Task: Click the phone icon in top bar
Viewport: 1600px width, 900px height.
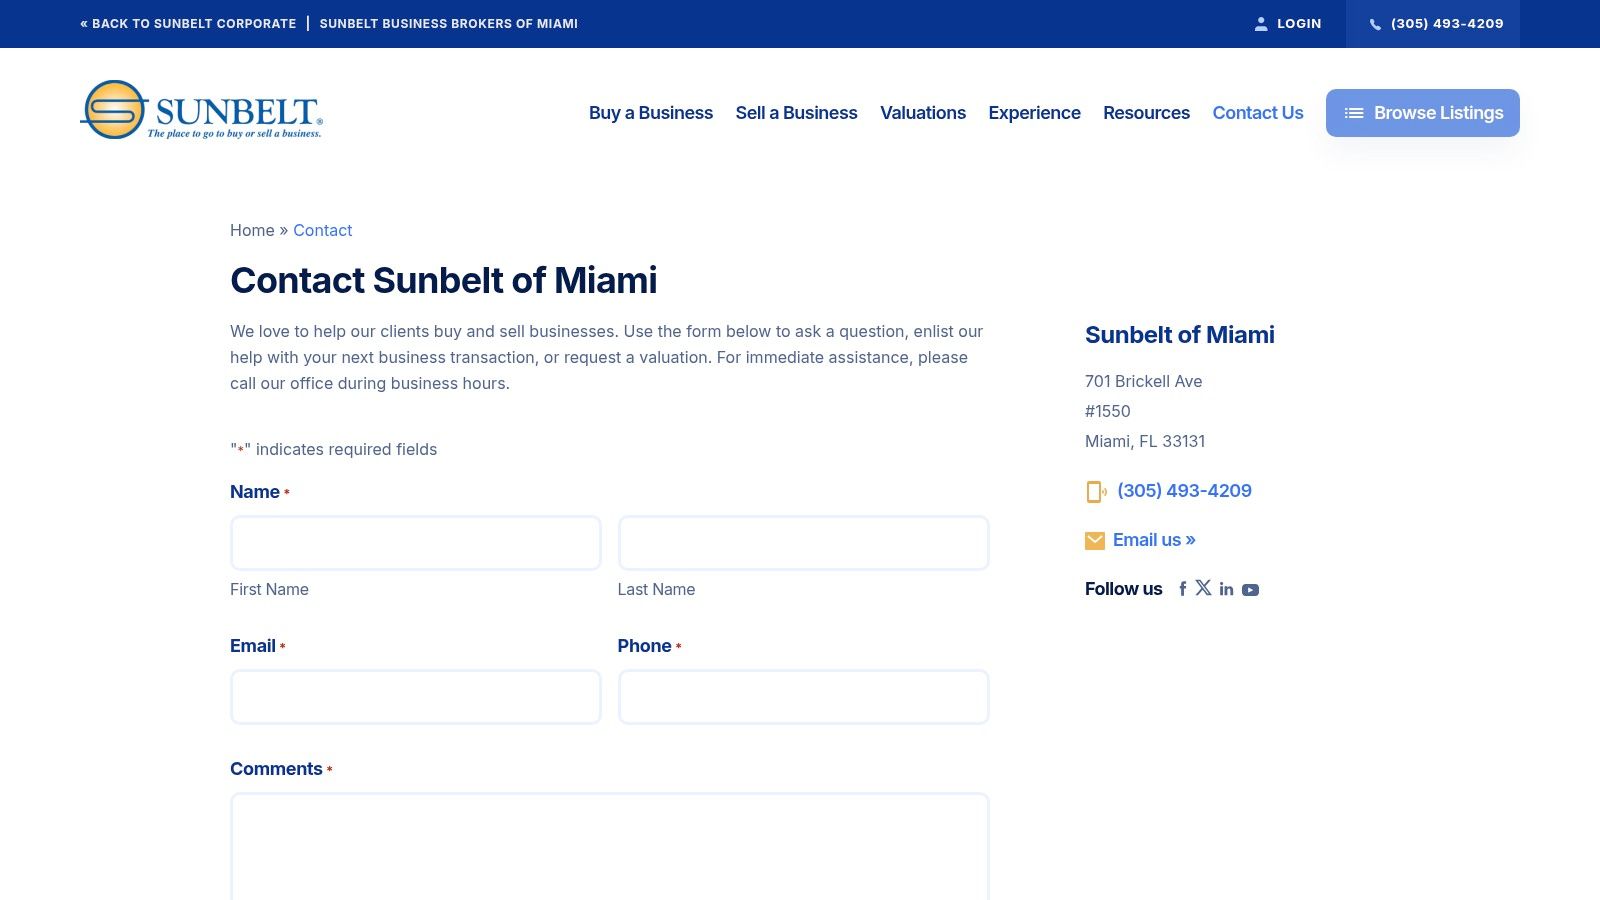Action: [x=1375, y=24]
